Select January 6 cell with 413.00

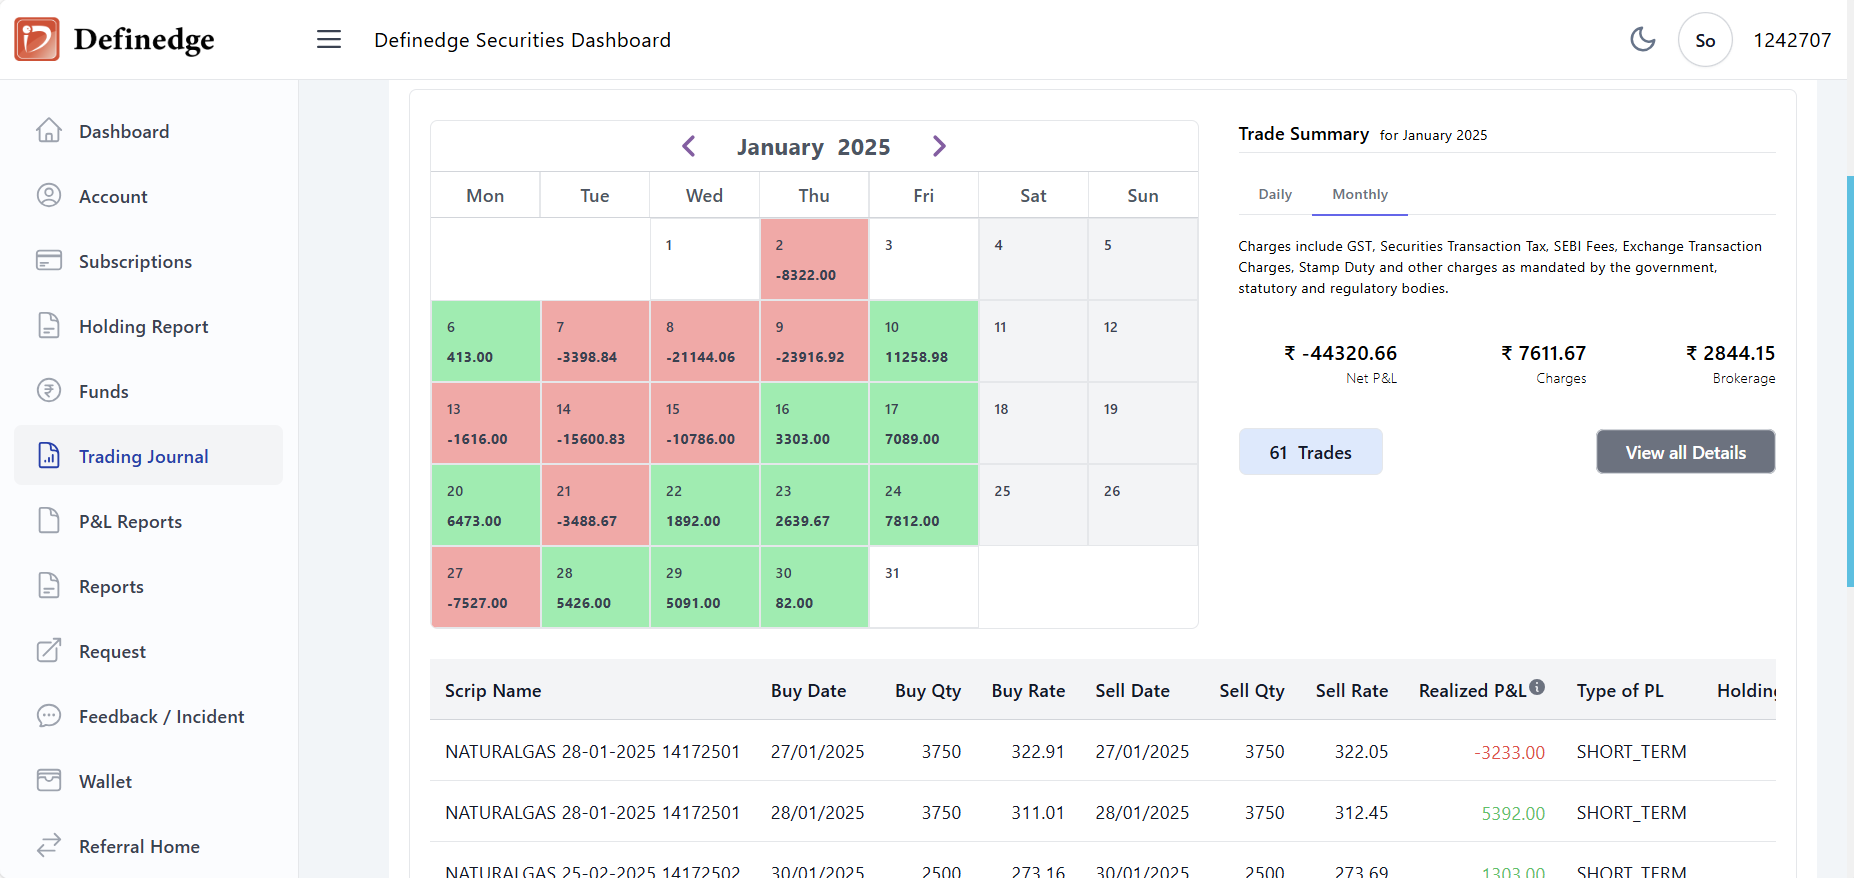[486, 341]
